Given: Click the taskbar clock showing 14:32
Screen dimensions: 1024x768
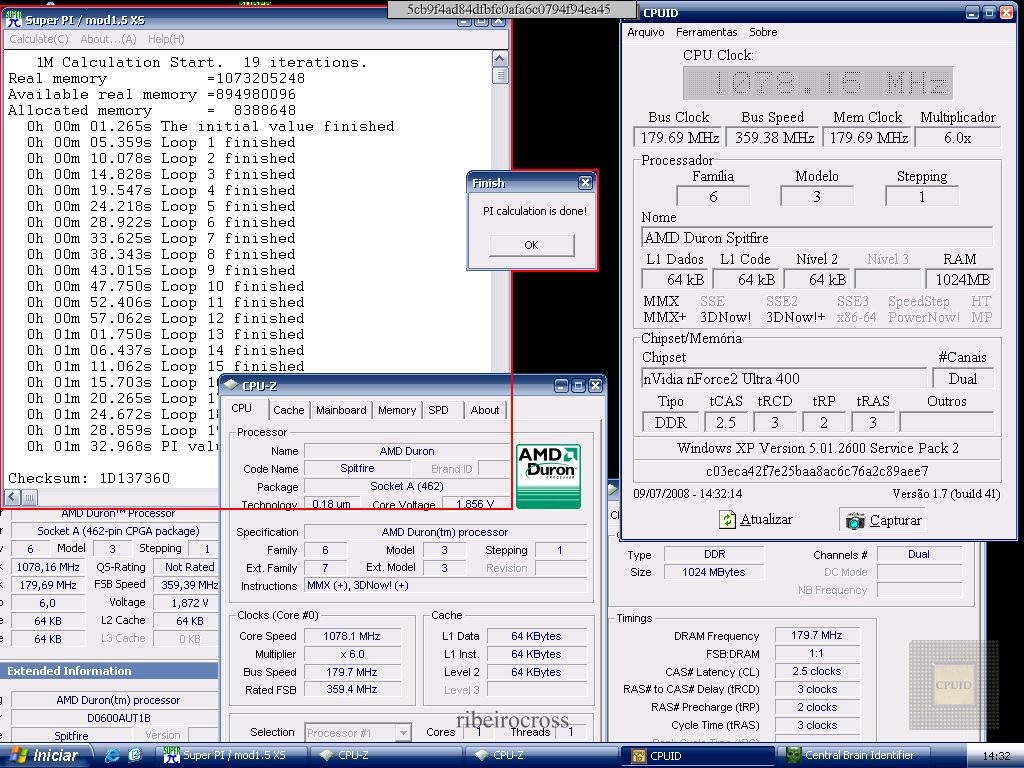Looking at the screenshot, I should (997, 756).
